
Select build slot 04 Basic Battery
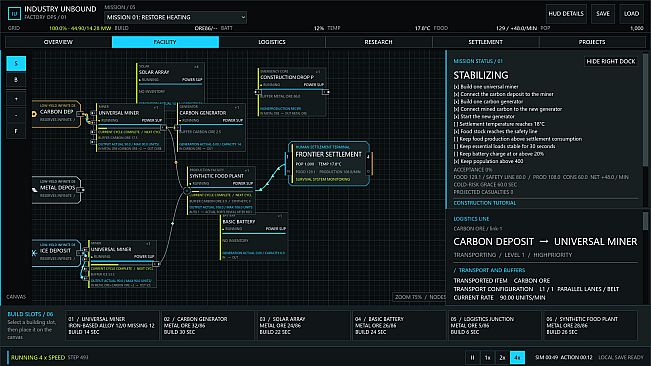tap(399, 326)
